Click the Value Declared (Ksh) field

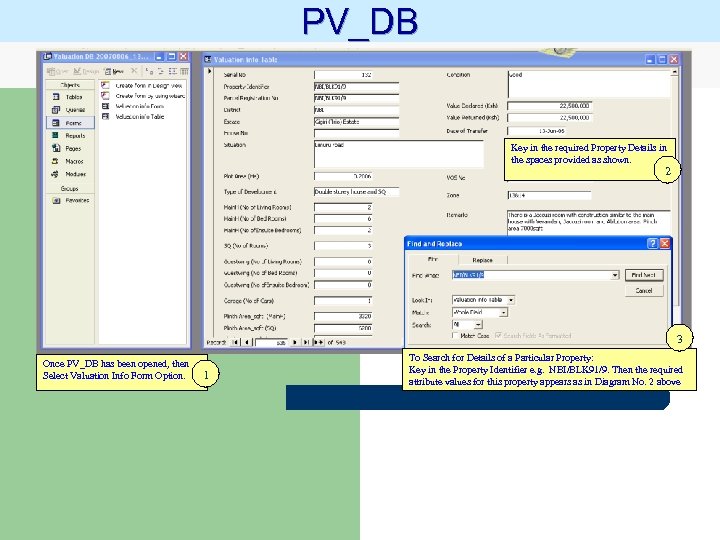coord(550,106)
